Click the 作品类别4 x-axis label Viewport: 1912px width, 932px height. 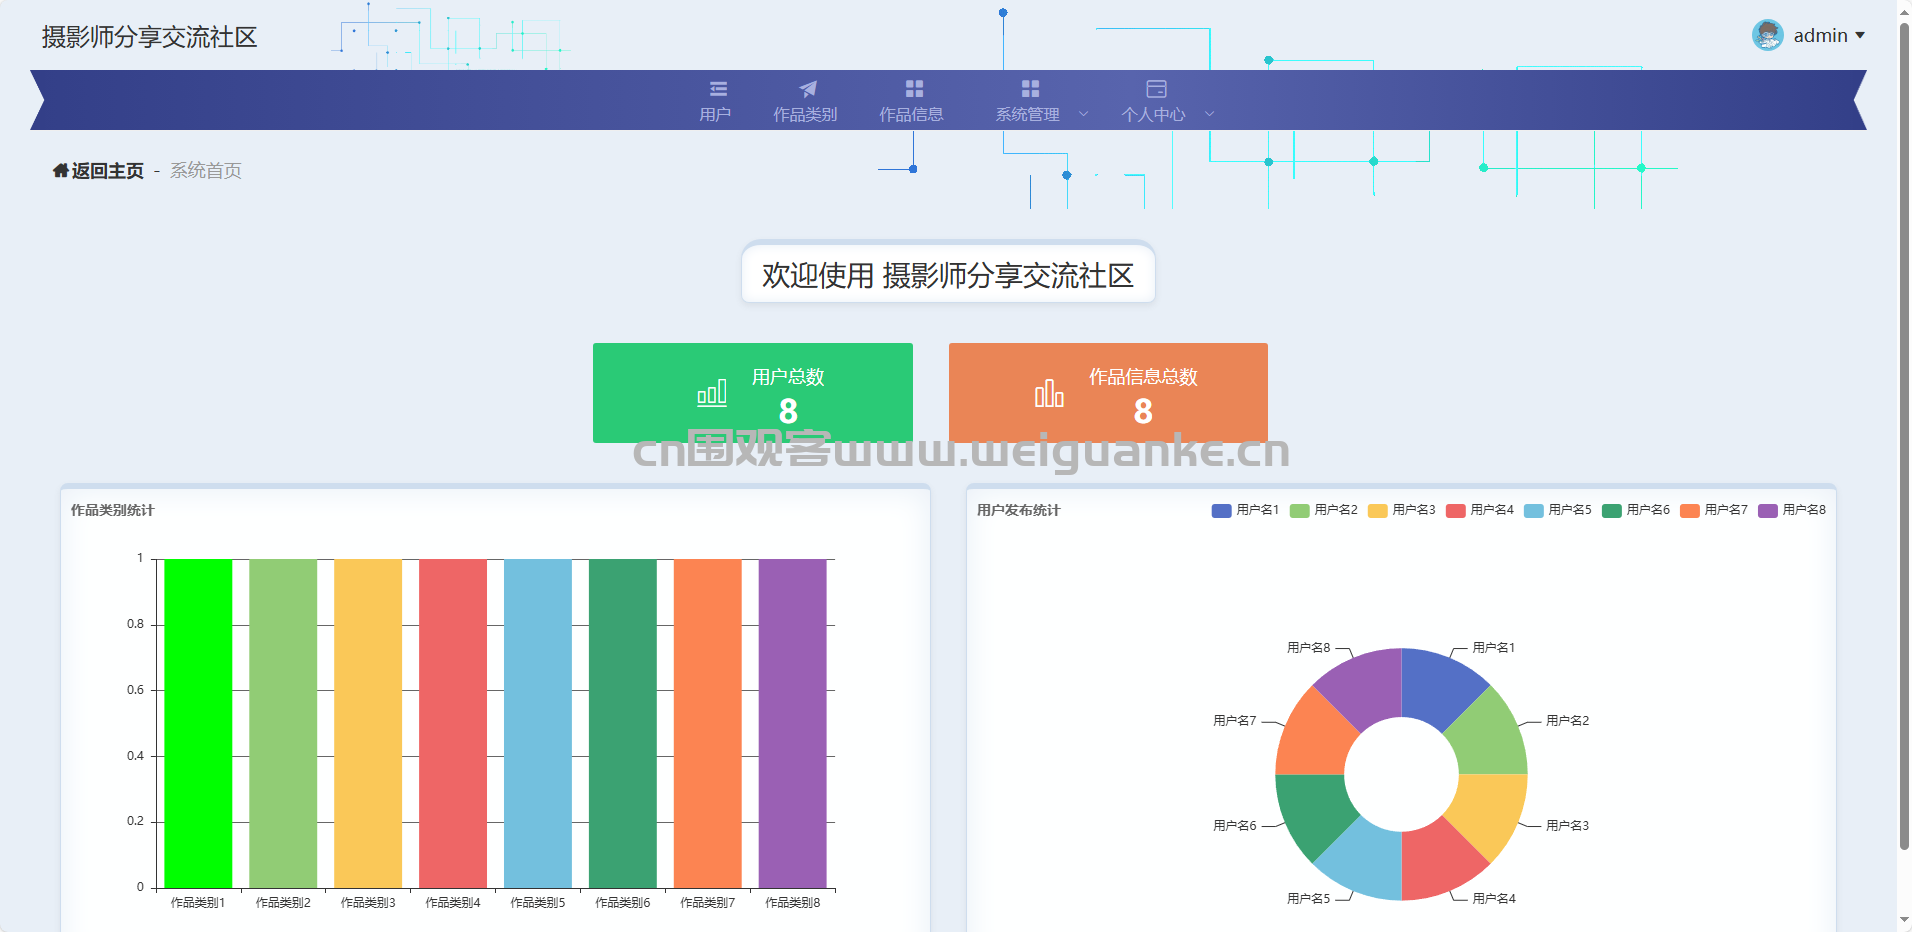click(x=453, y=903)
